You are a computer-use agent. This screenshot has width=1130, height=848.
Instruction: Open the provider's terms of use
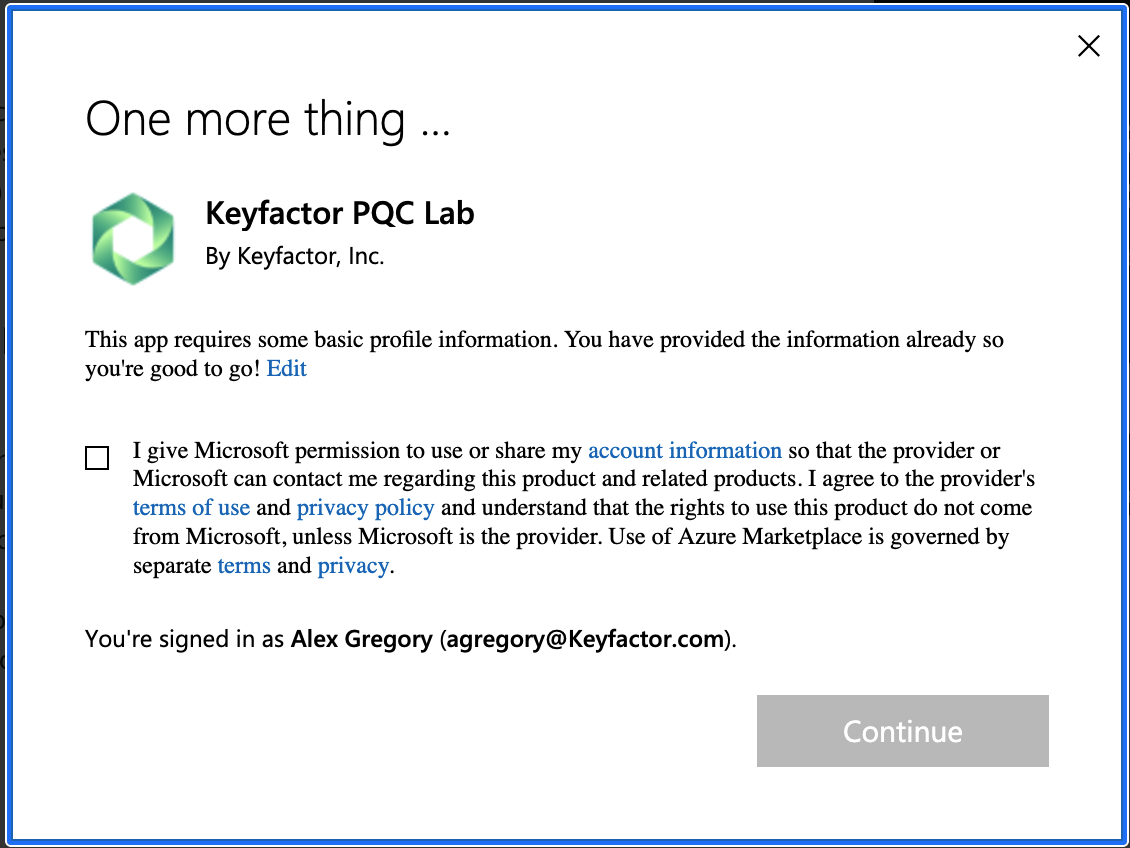[191, 507]
